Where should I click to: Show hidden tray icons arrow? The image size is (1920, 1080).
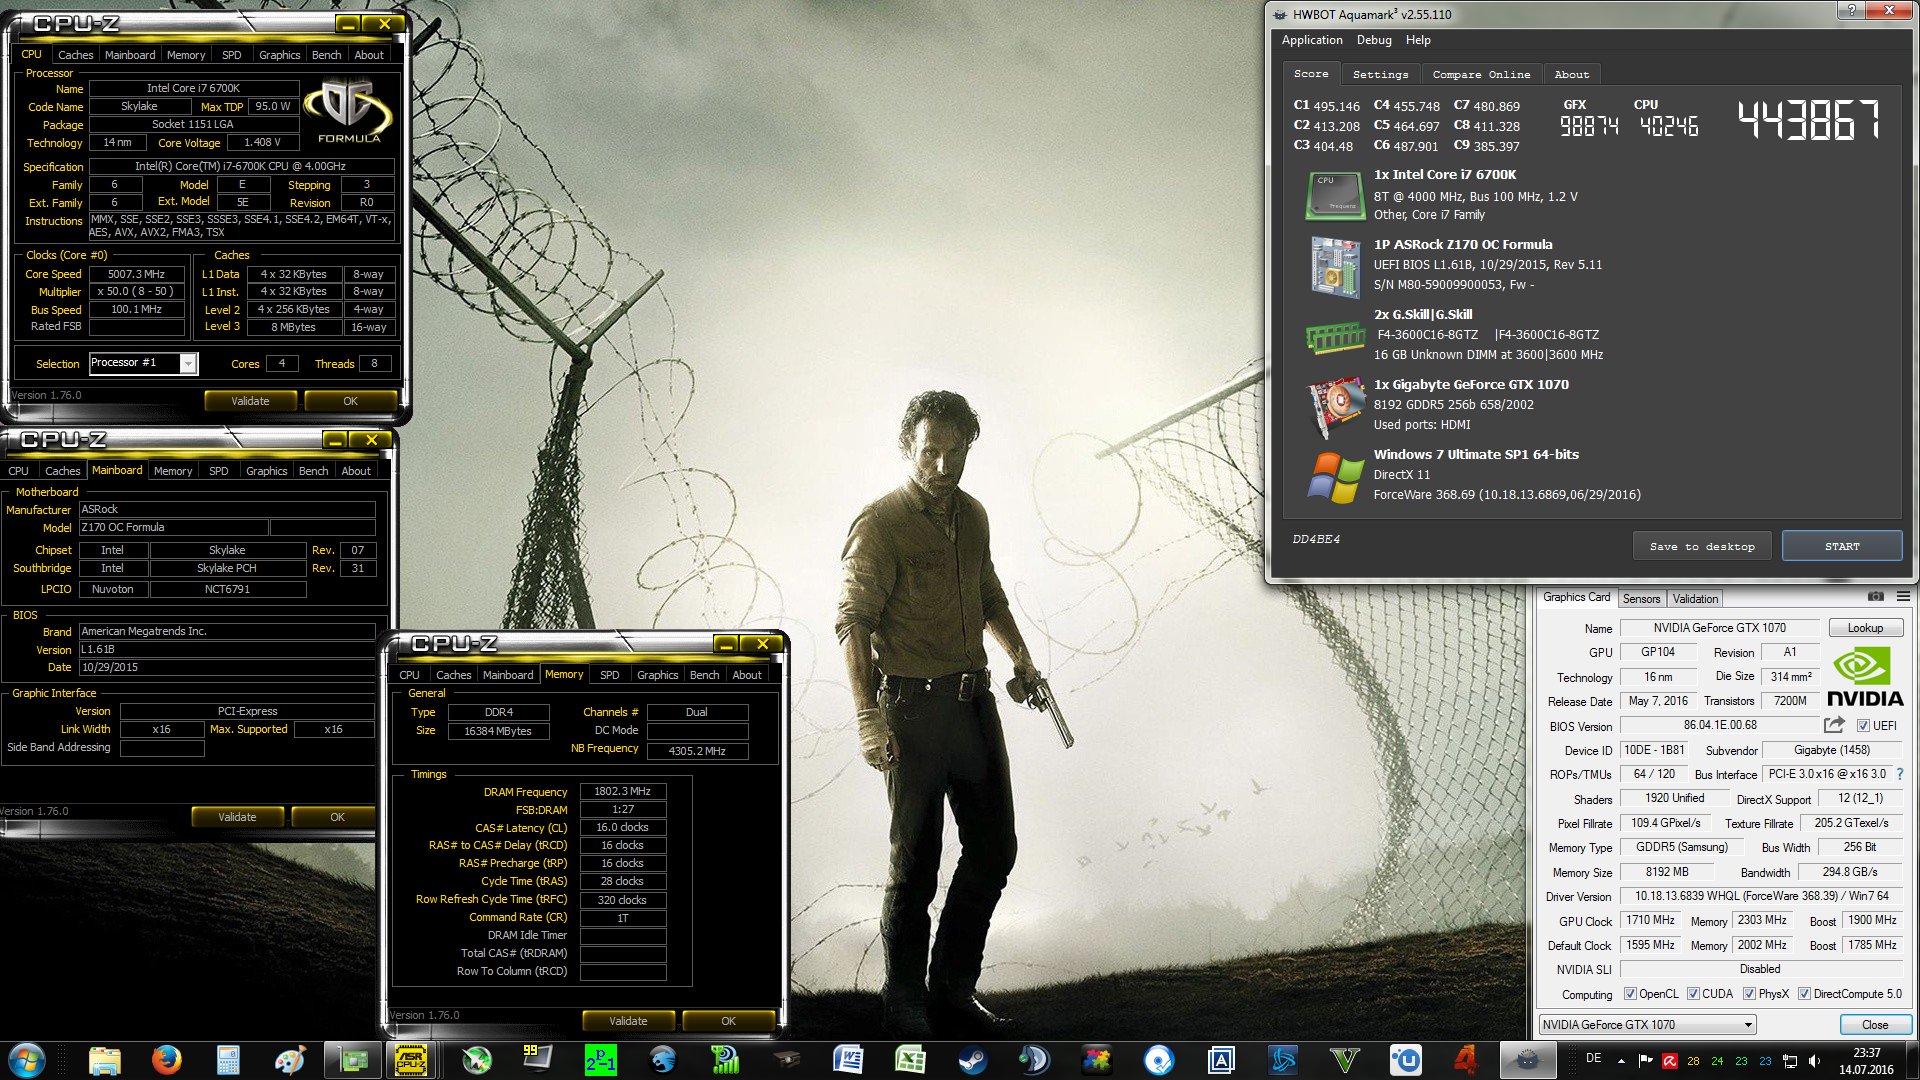pos(1621,1061)
